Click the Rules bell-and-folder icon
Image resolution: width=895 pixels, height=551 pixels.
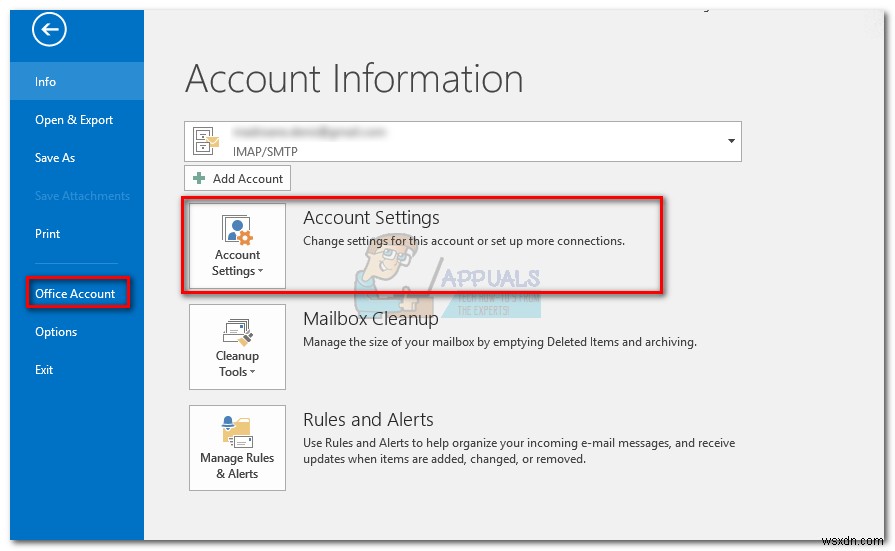tap(237, 432)
